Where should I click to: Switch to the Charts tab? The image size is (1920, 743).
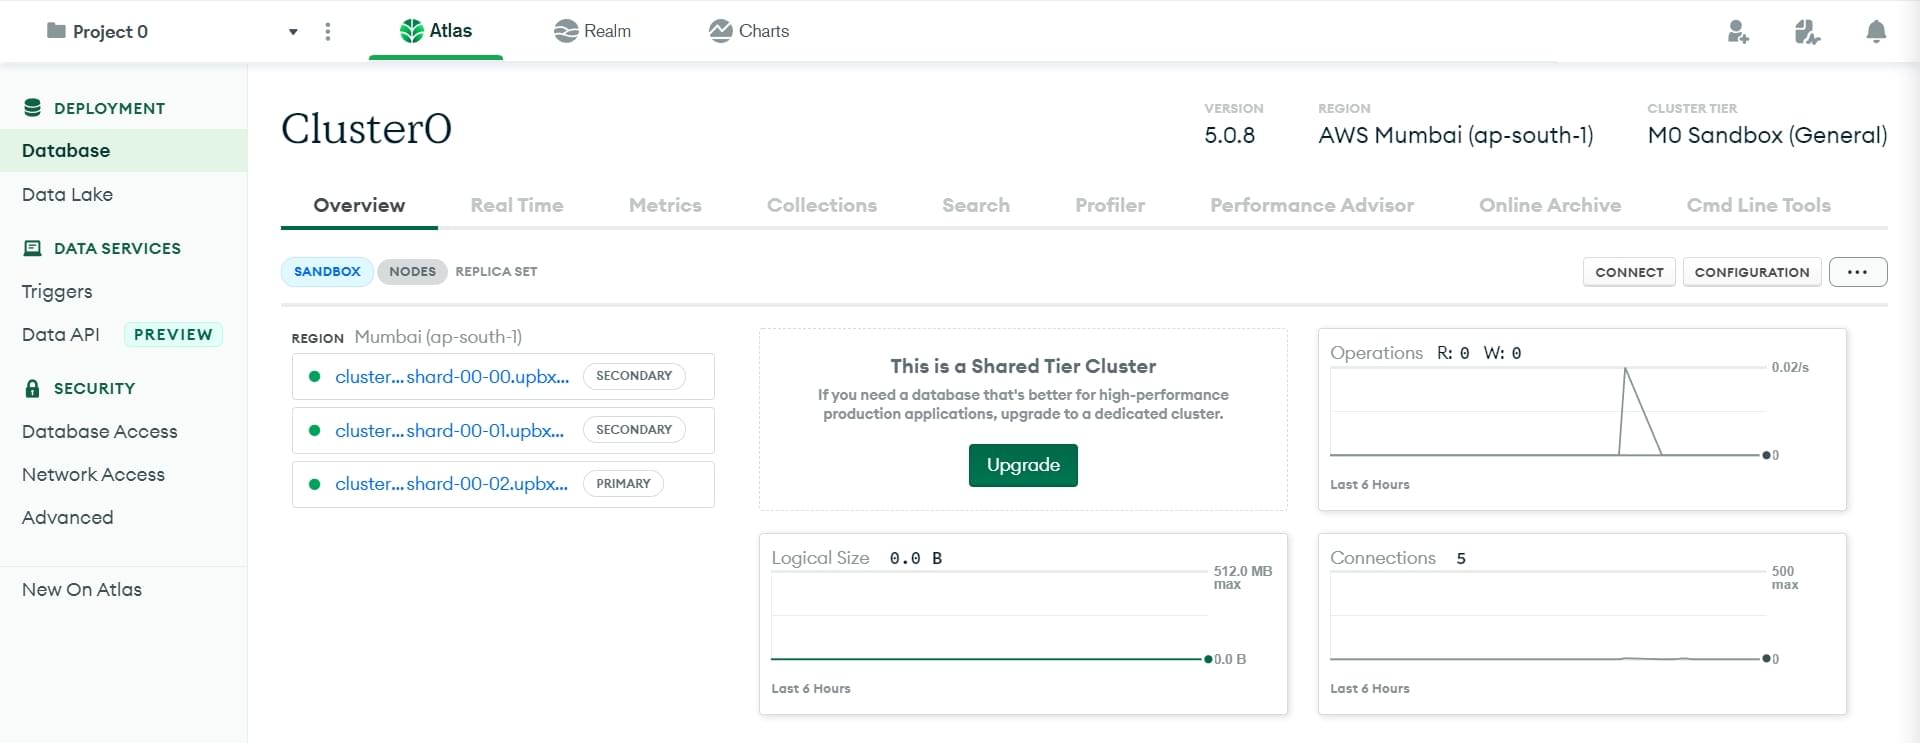coord(749,31)
